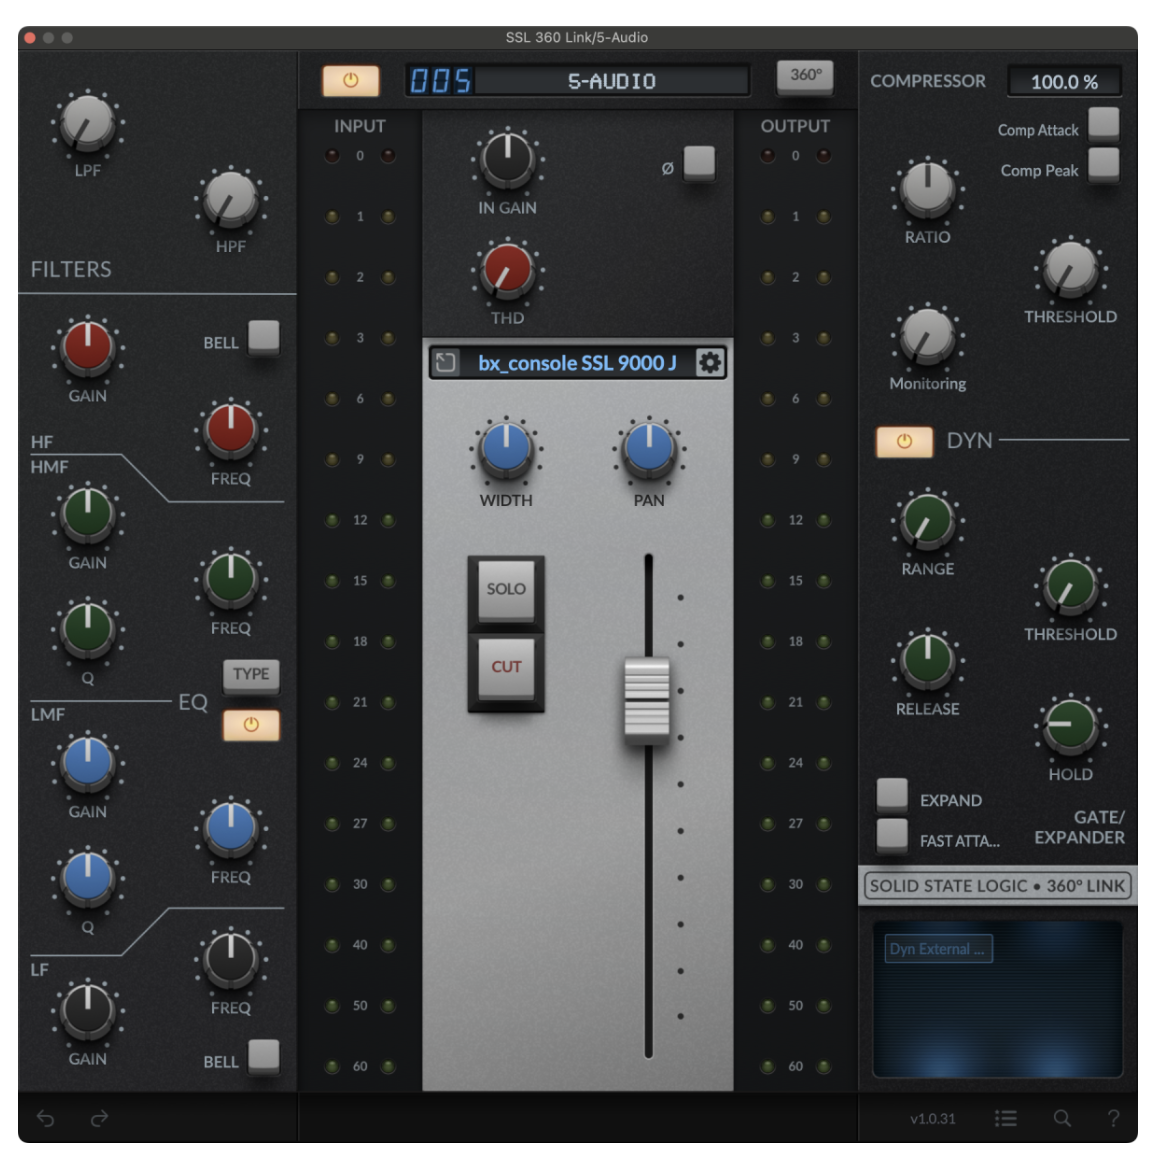Image resolution: width=1160 pixels, height=1158 pixels.
Task: Click the gate THRESHOLD knob
Action: click(1070, 588)
